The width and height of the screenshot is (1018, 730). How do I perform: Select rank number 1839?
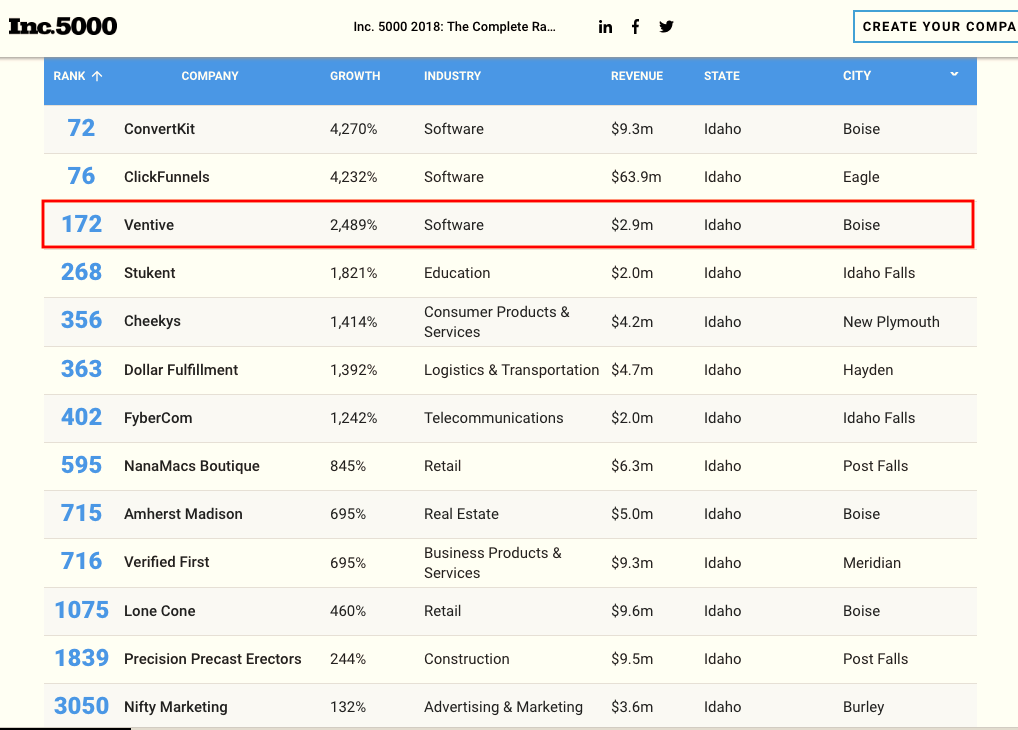[x=81, y=658]
